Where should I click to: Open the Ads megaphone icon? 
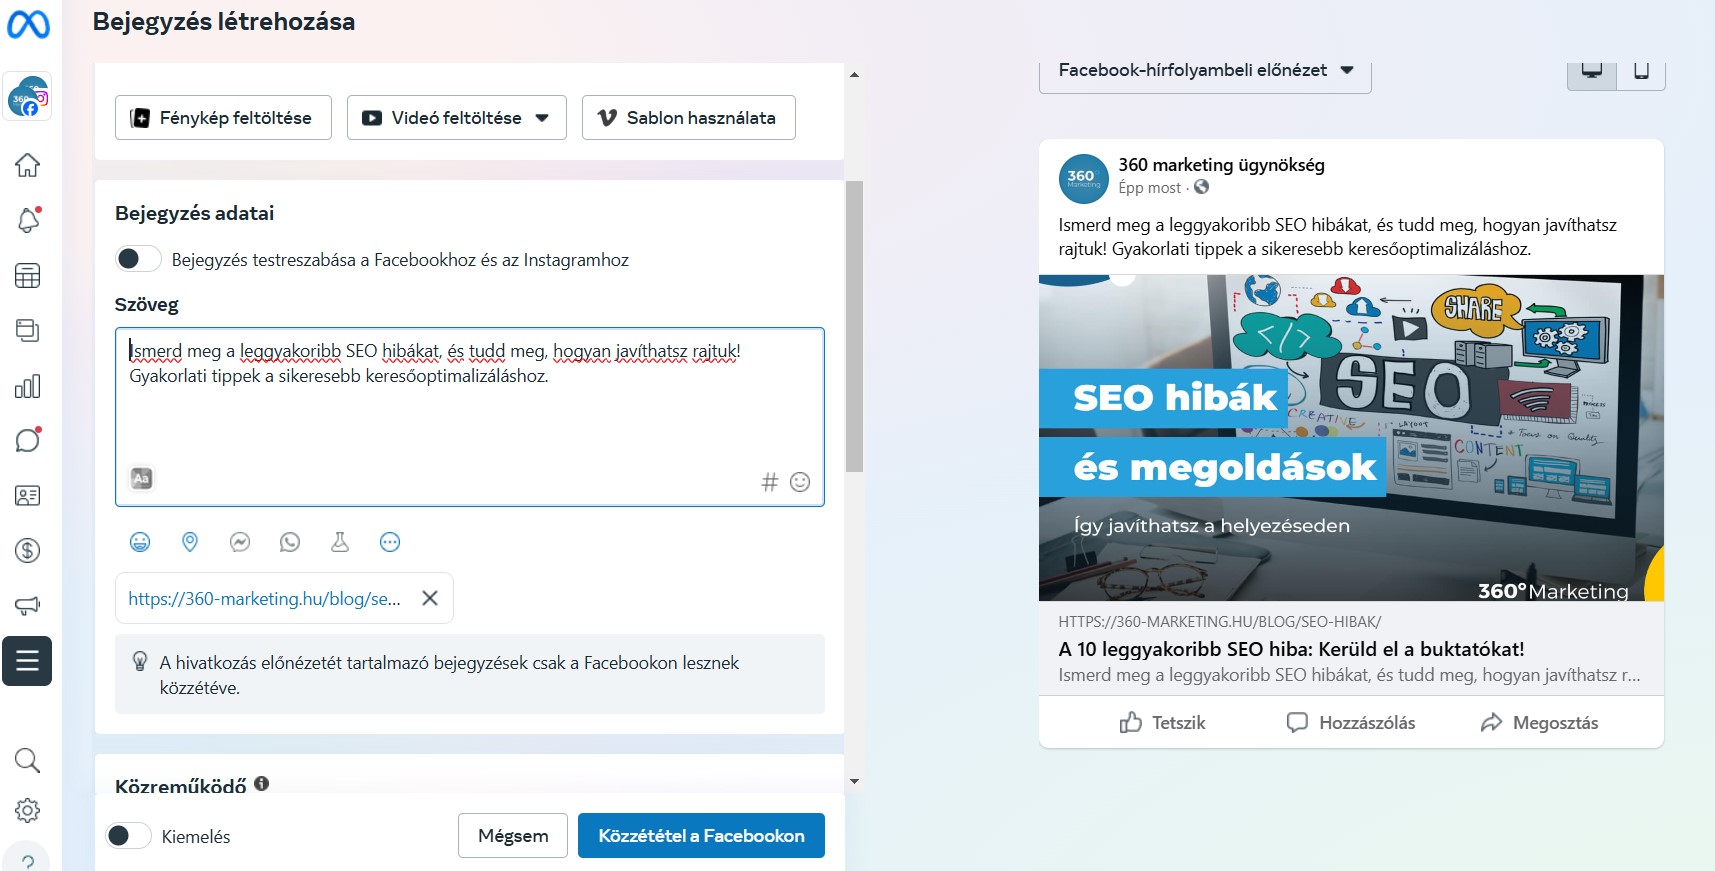tap(27, 605)
